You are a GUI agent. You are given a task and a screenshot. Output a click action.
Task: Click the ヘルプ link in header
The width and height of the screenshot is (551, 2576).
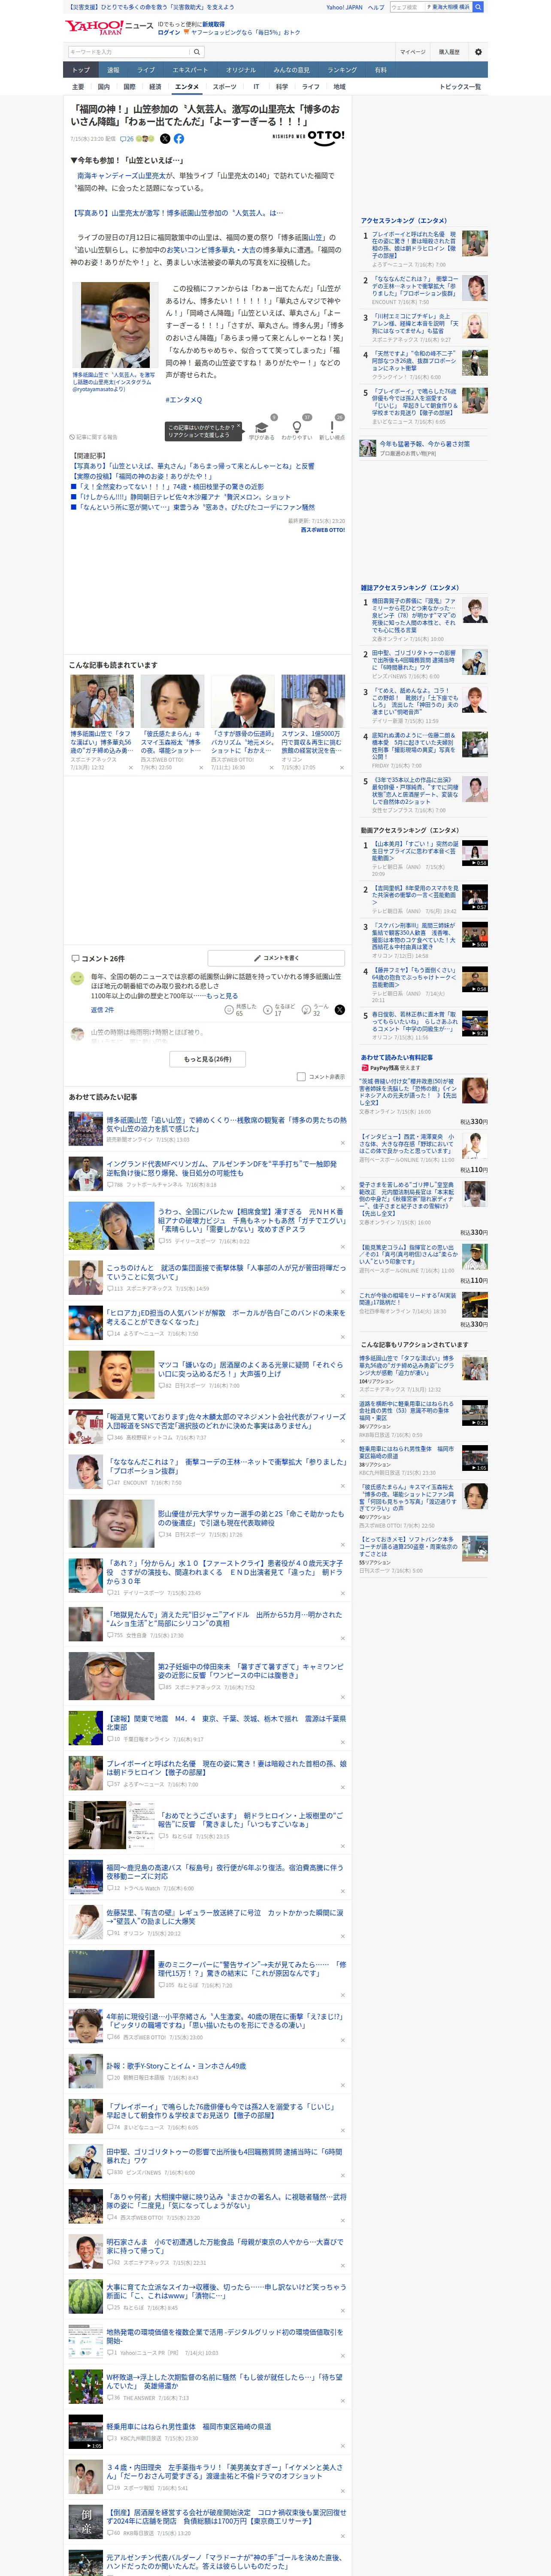tap(376, 7)
